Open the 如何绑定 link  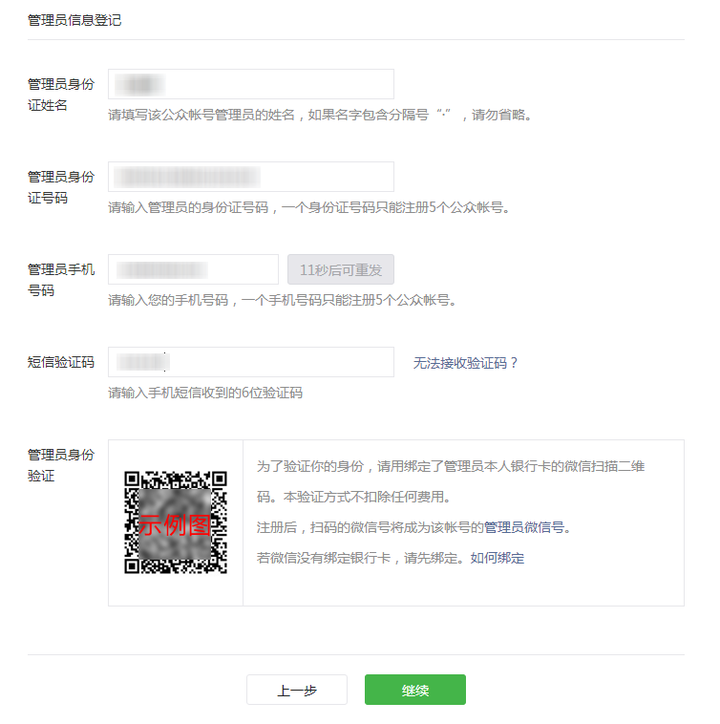[497, 558]
